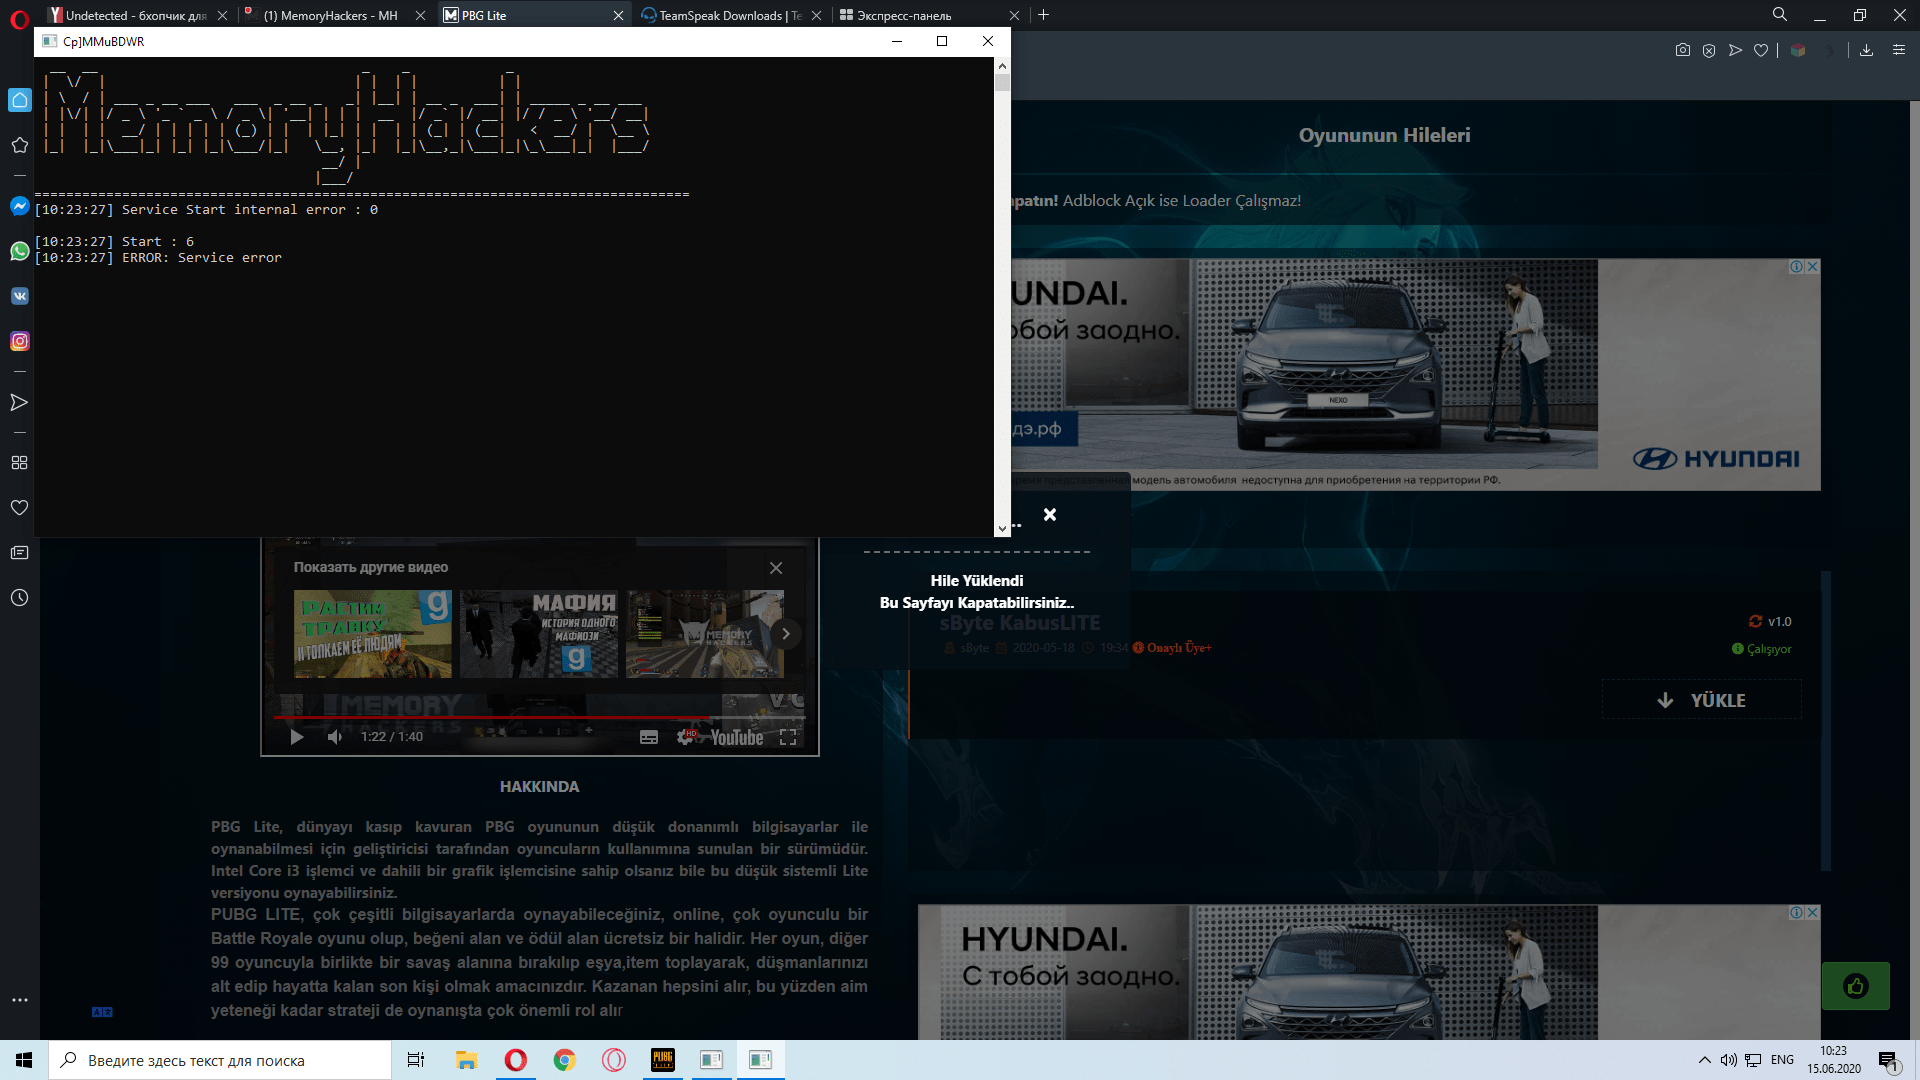Viewport: 1920px width, 1080px height.
Task: Open the bookmarks star in Opera sidebar
Action: tap(19, 145)
